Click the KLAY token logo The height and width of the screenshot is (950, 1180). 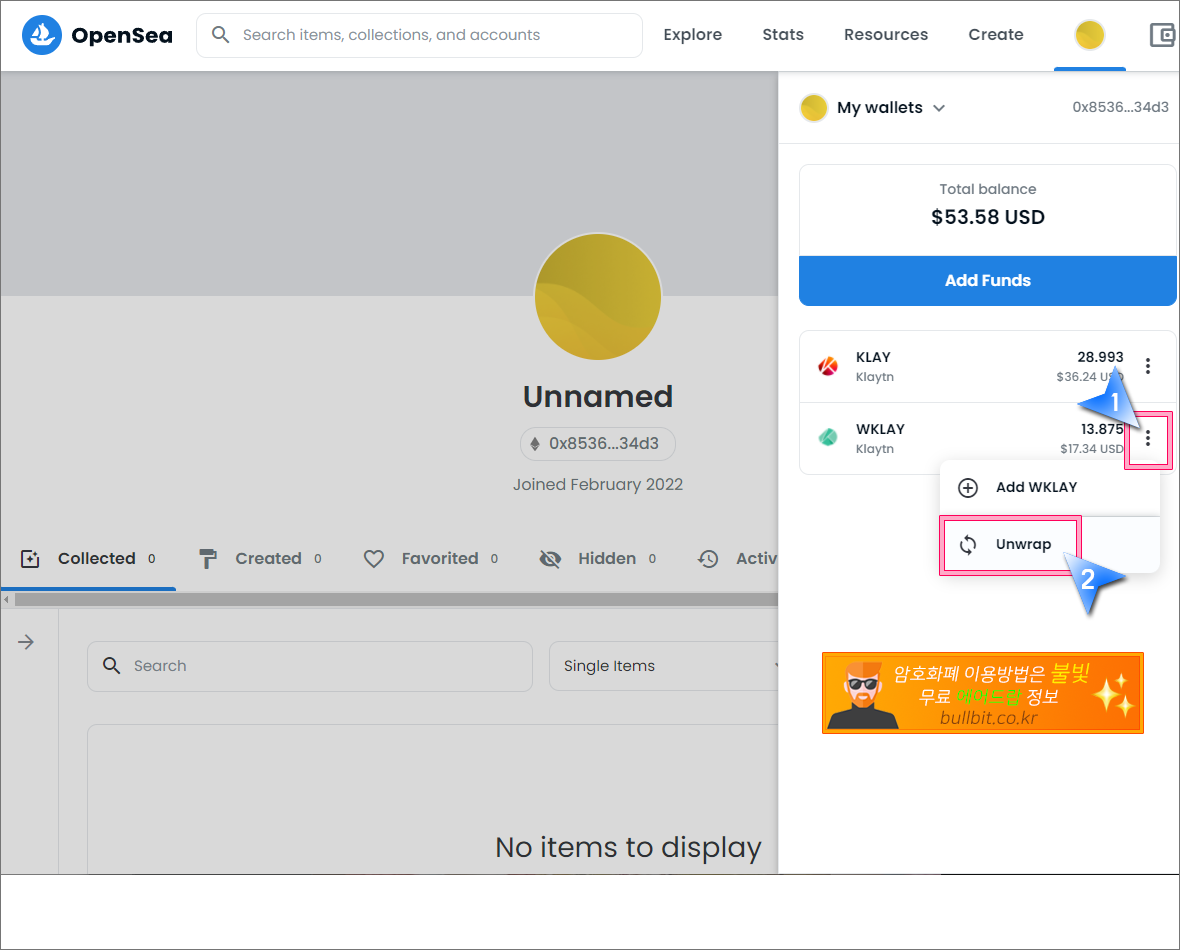pyautogui.click(x=828, y=367)
